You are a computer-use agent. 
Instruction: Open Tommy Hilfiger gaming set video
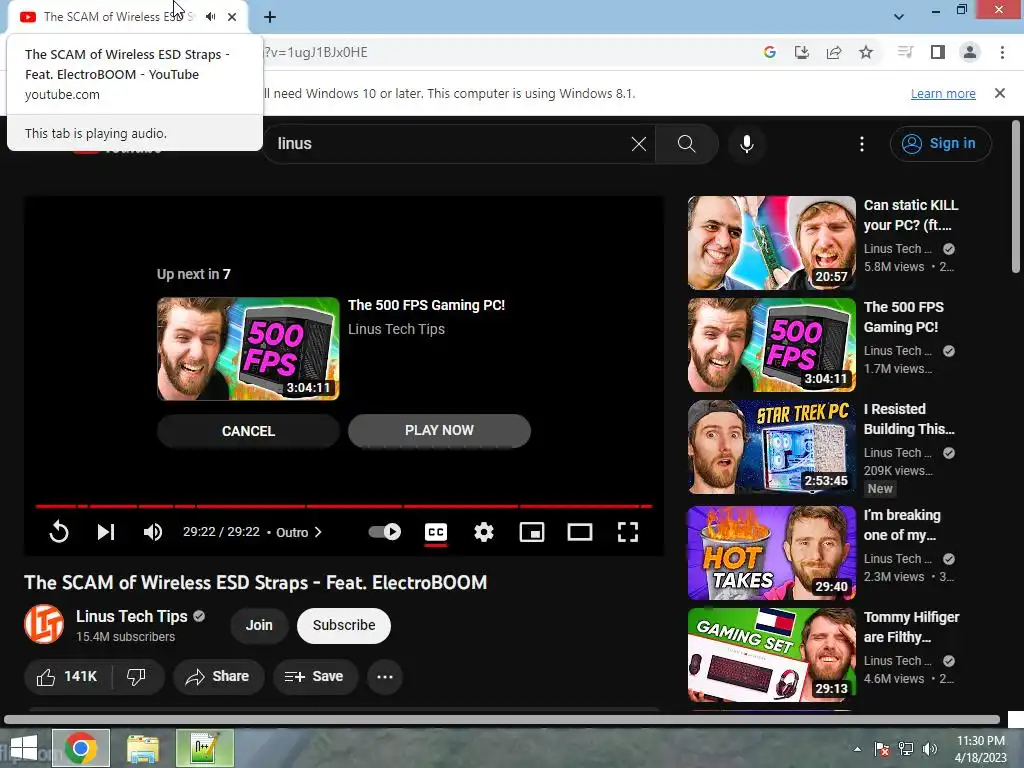(772, 654)
